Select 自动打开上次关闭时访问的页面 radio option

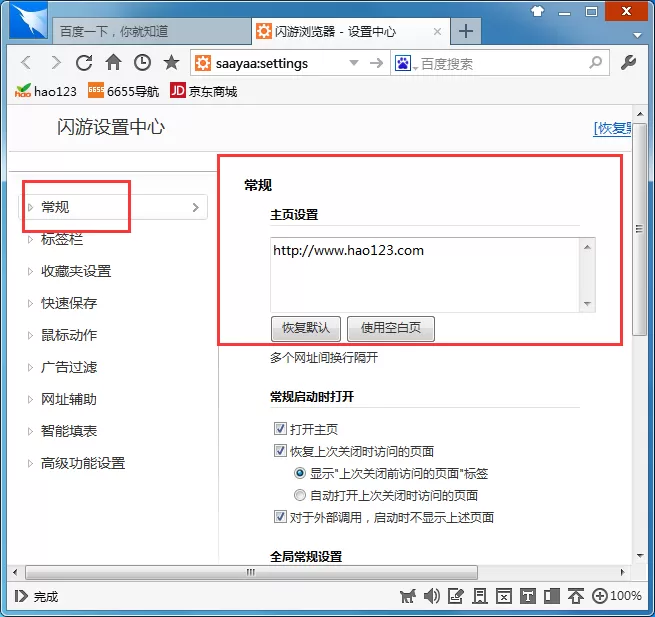click(300, 495)
